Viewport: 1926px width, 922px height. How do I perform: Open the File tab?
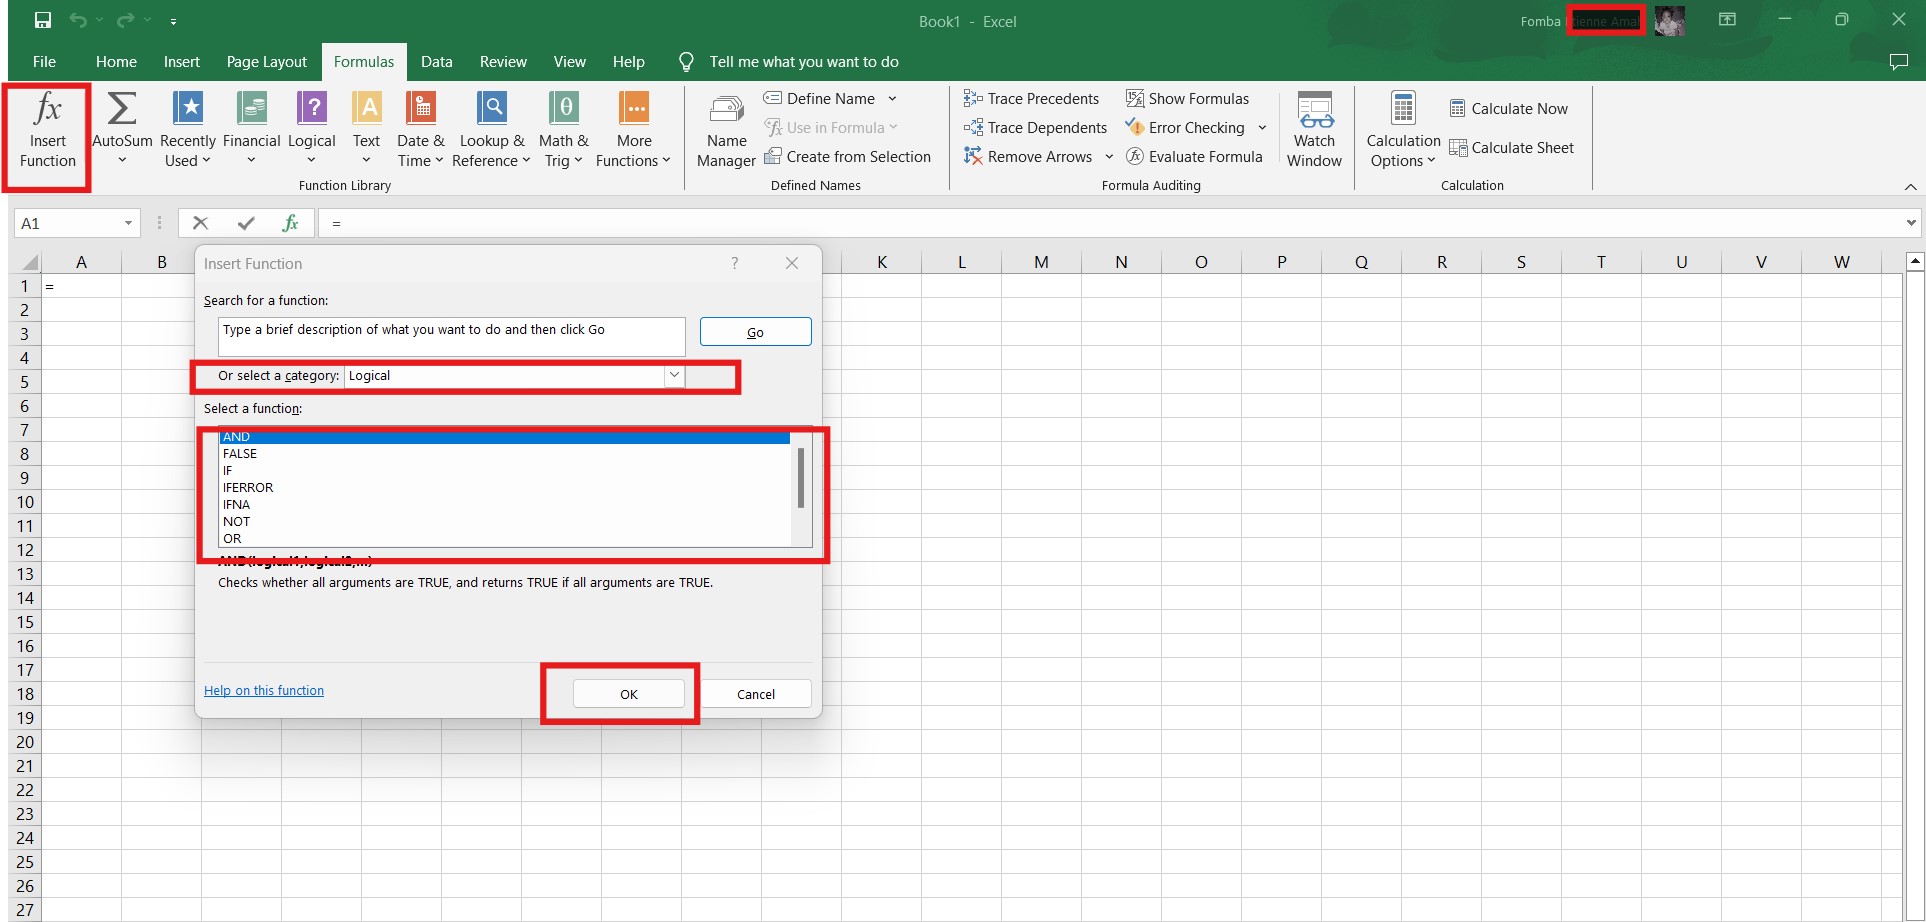pyautogui.click(x=44, y=62)
